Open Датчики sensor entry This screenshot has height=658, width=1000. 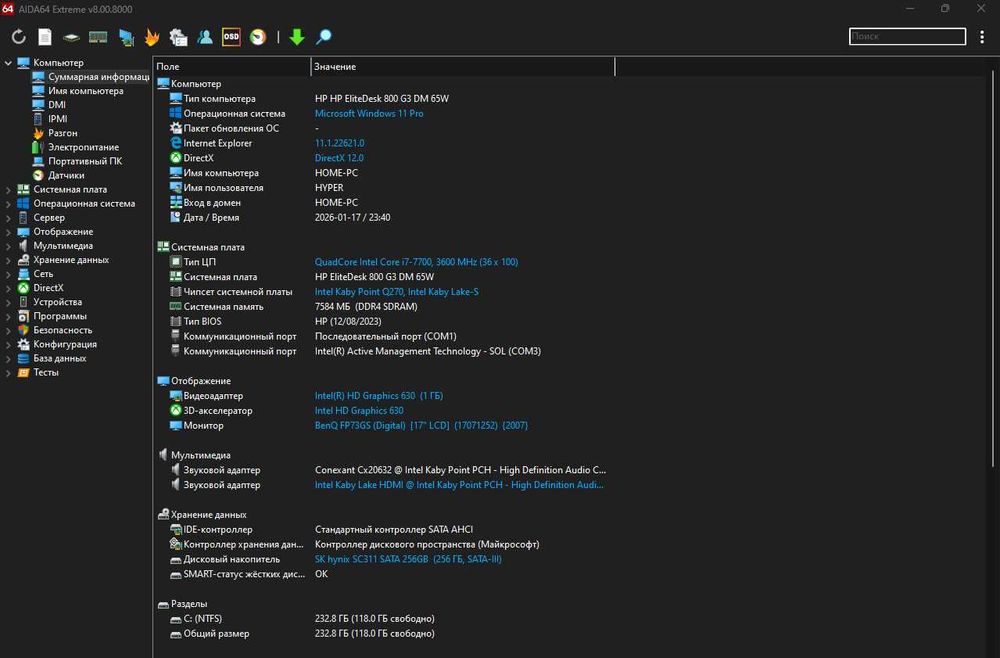(59, 175)
